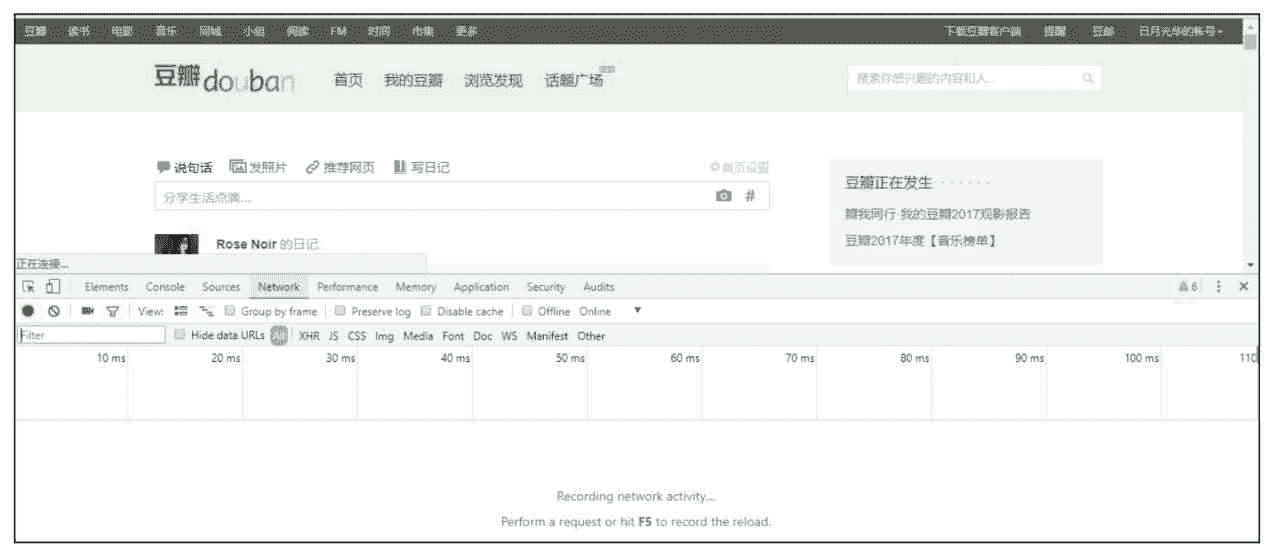Open the Online throttling dropdown

(x=610, y=311)
